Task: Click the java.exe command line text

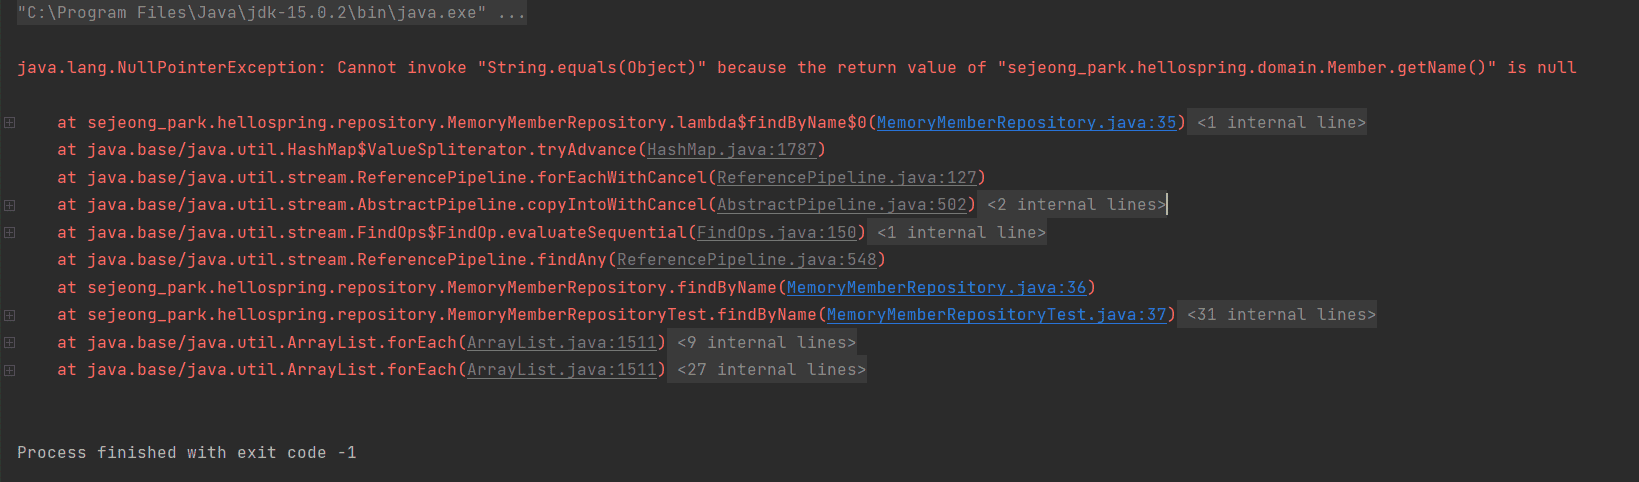Action: tap(271, 13)
